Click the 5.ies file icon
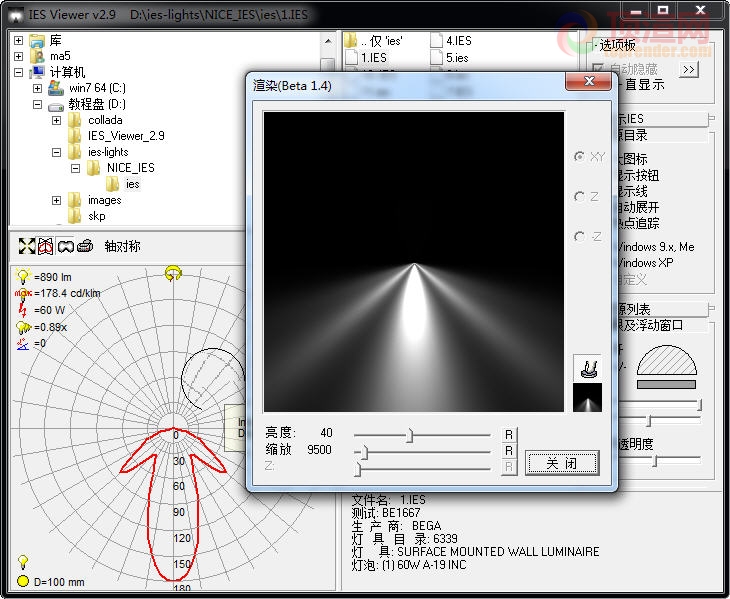The width and height of the screenshot is (730, 599). 436,57
